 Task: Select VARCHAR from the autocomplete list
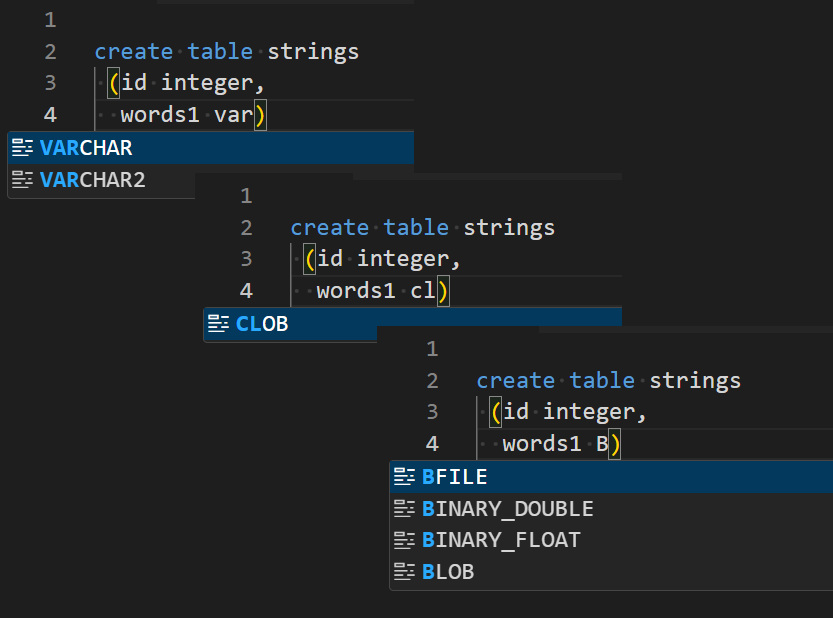pyautogui.click(x=211, y=148)
